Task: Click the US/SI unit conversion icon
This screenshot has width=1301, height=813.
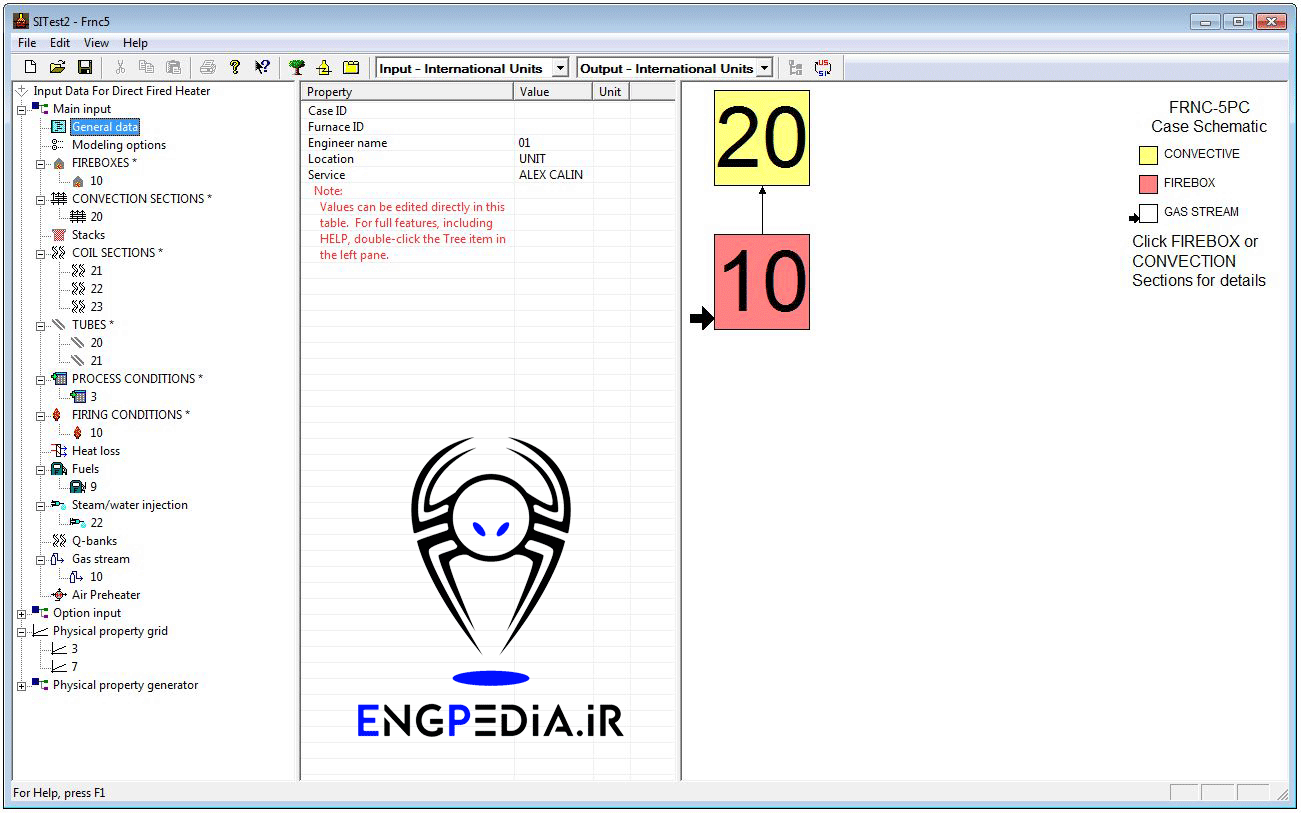Action: [x=823, y=67]
